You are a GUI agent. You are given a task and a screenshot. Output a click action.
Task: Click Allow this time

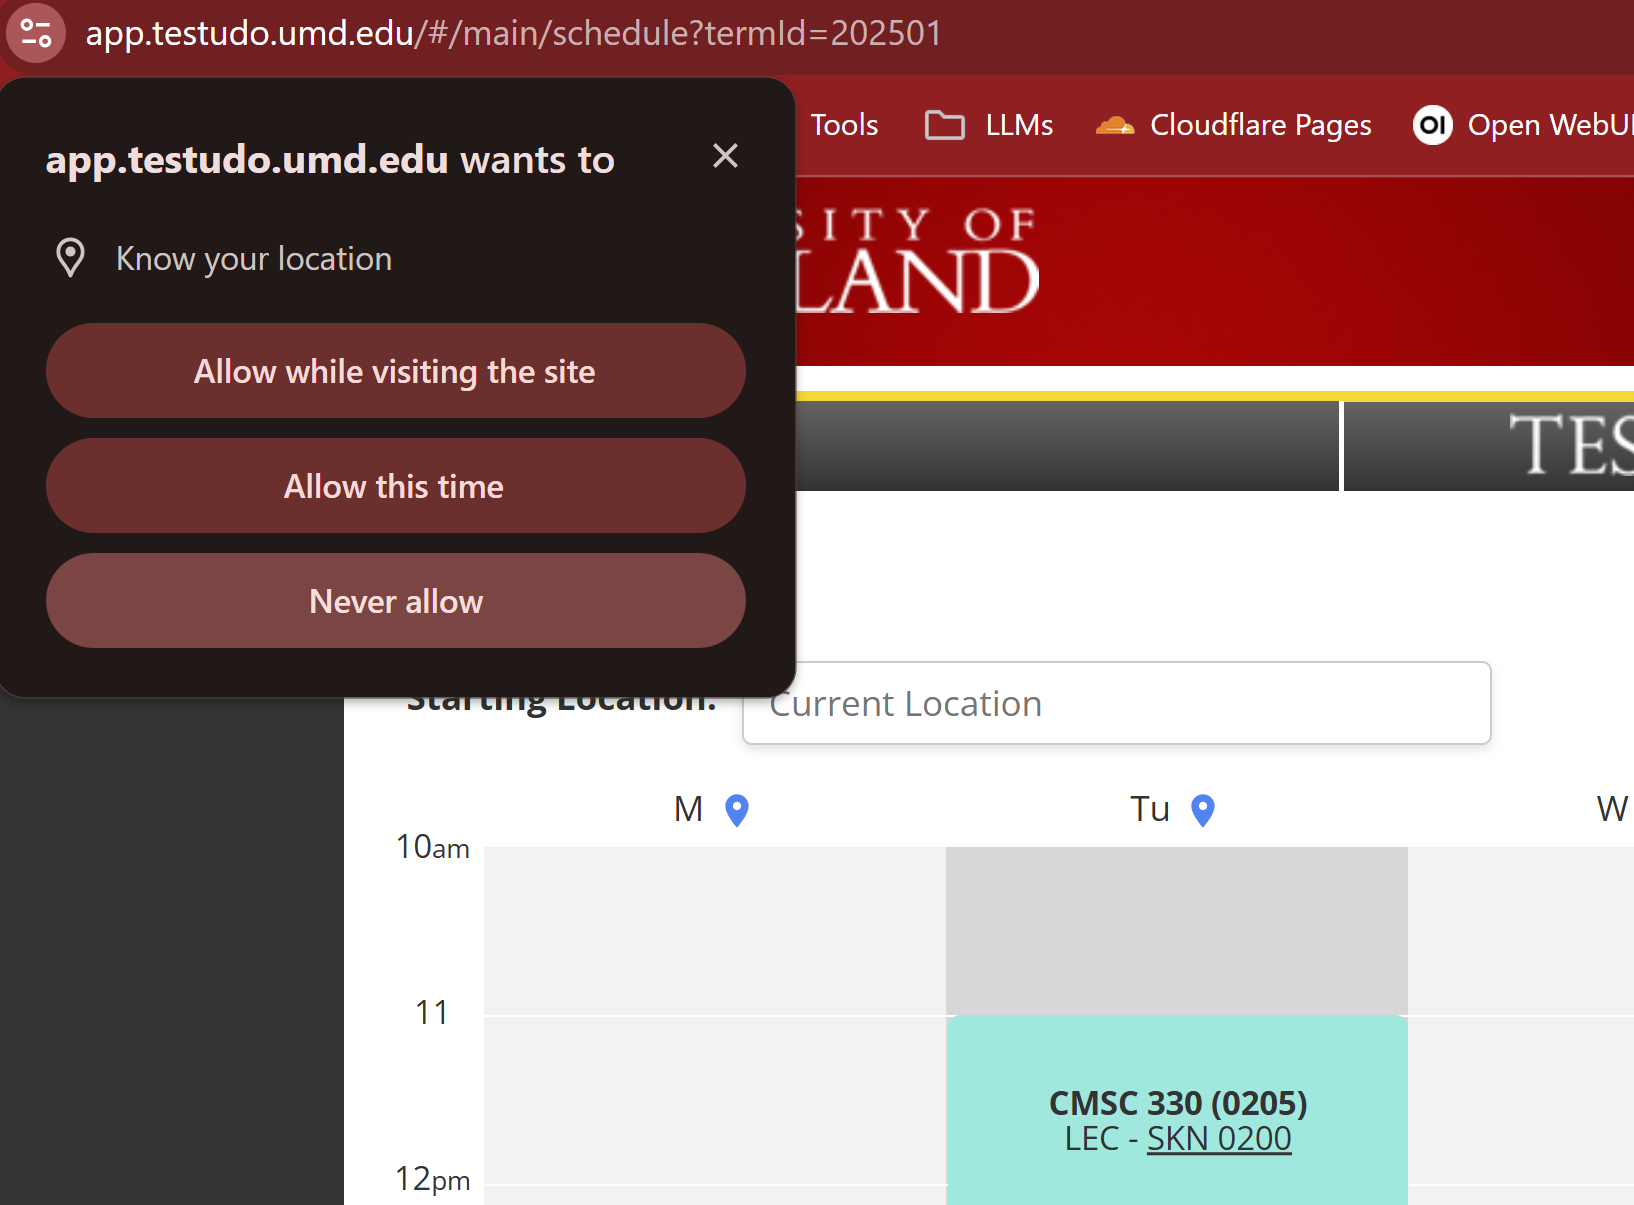[x=395, y=486]
